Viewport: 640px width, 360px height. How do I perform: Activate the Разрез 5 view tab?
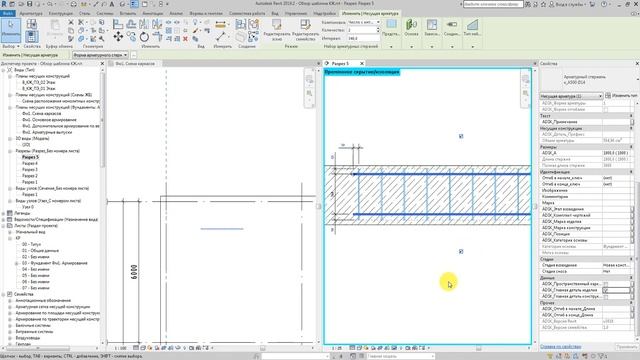tap(340, 64)
